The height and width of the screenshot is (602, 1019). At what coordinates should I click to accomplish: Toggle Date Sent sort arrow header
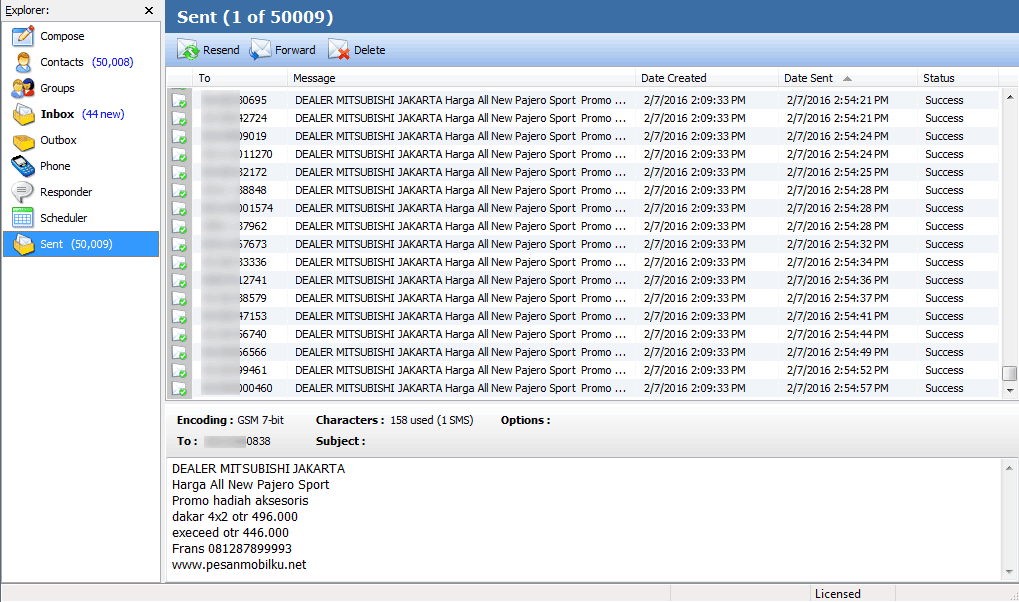847,78
